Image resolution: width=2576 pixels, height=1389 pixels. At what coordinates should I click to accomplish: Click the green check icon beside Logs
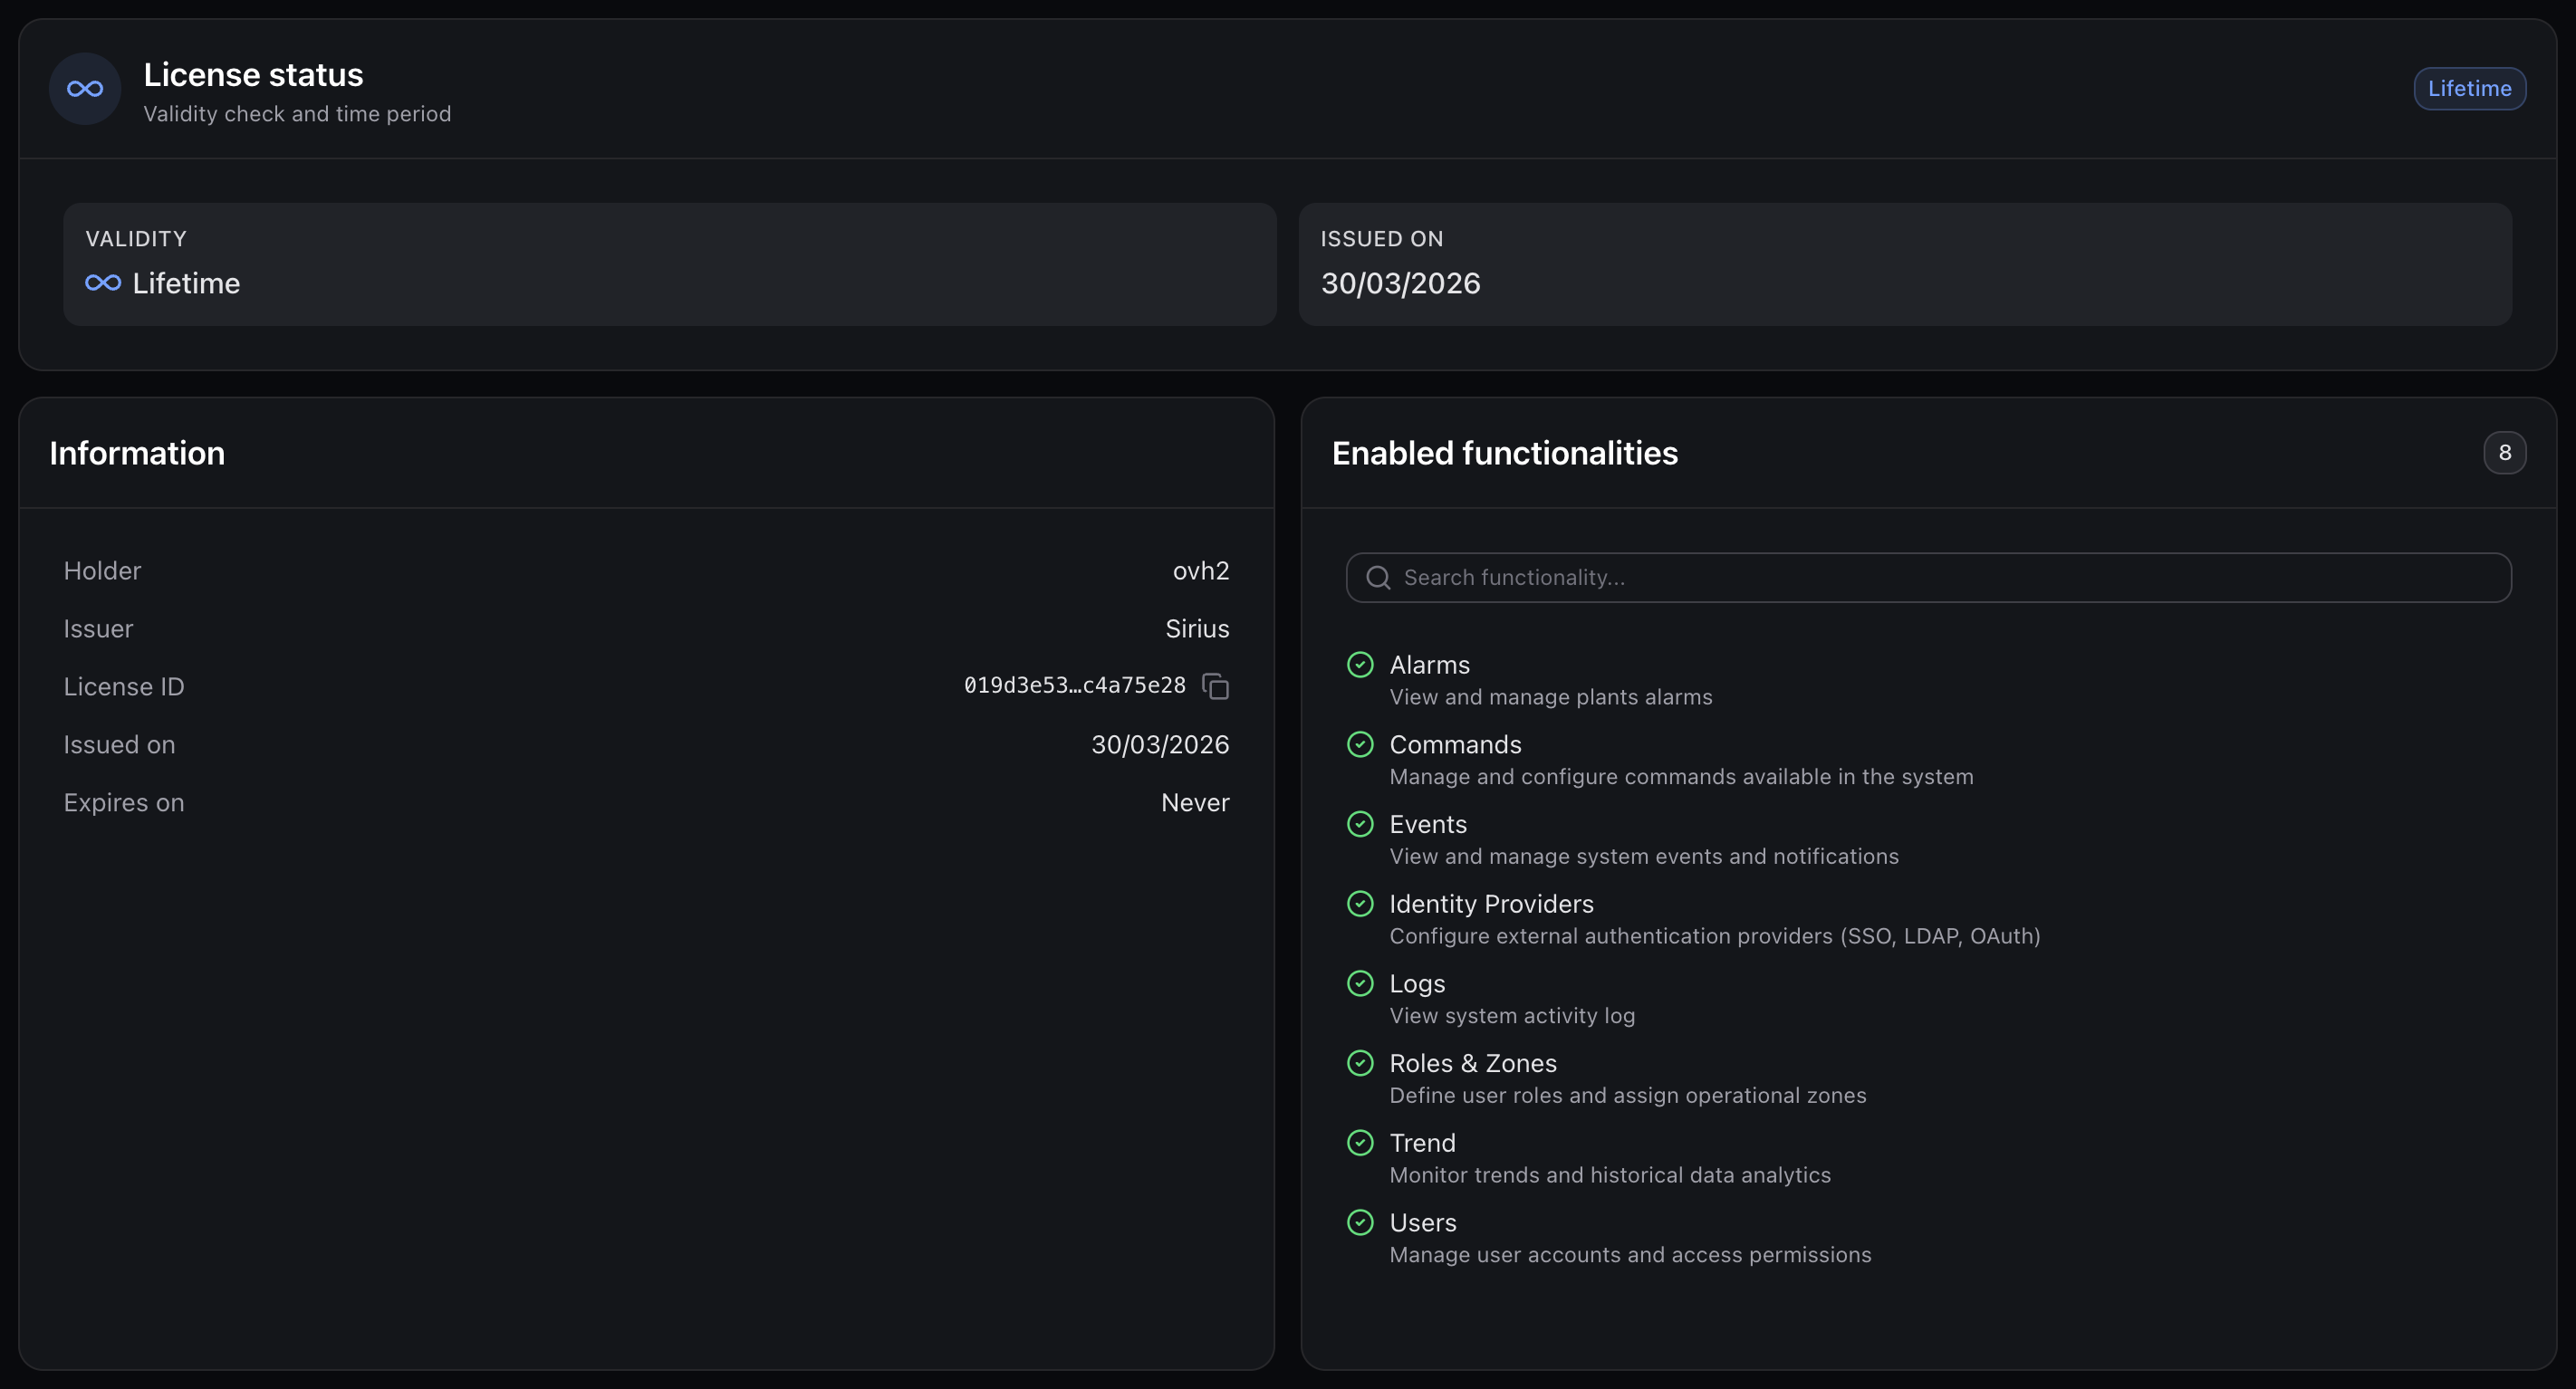coord(1360,983)
